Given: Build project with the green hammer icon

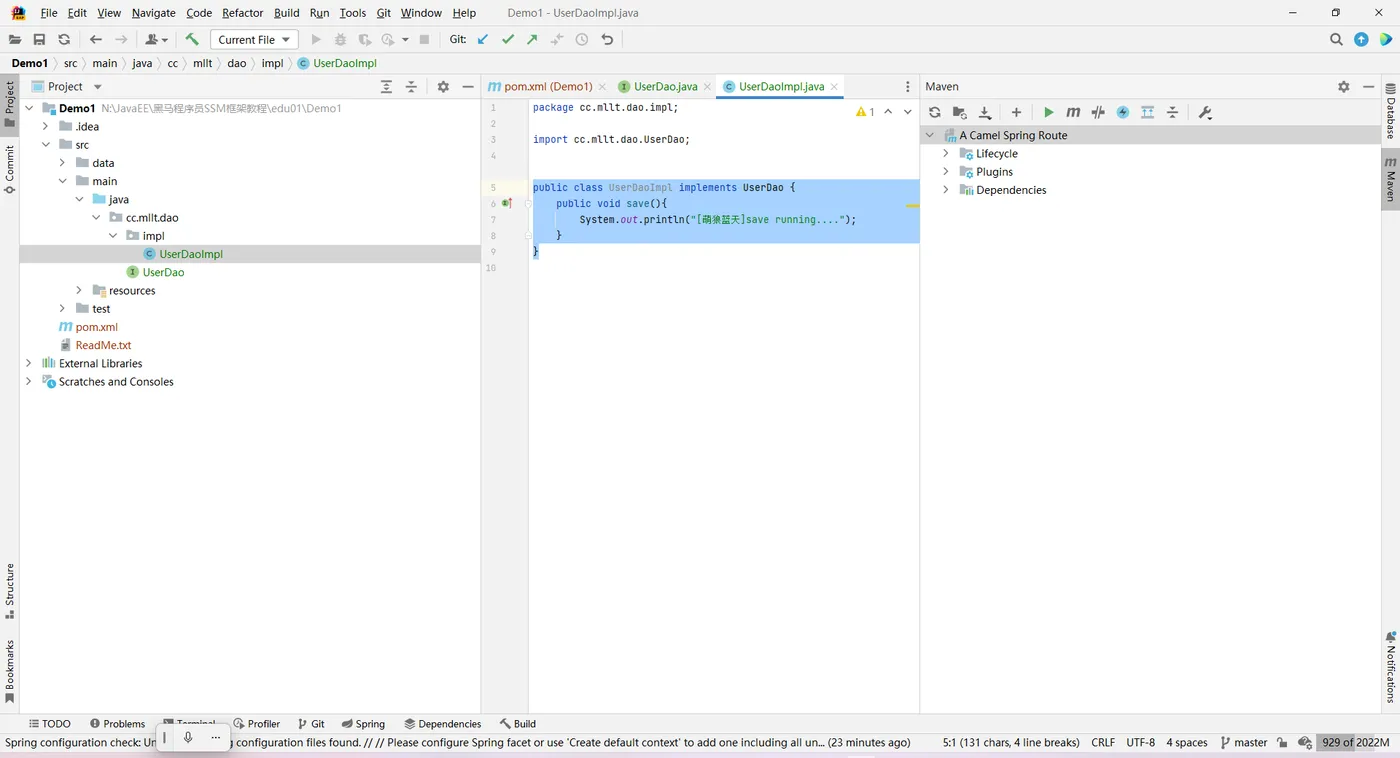Looking at the screenshot, I should pos(192,40).
